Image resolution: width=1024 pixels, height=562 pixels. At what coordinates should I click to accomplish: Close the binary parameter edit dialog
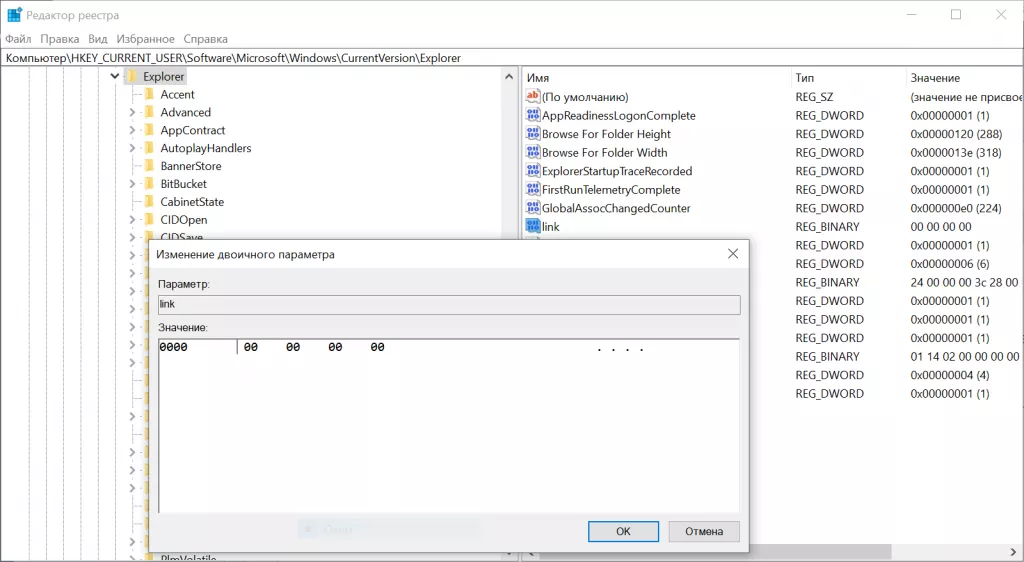(x=733, y=254)
